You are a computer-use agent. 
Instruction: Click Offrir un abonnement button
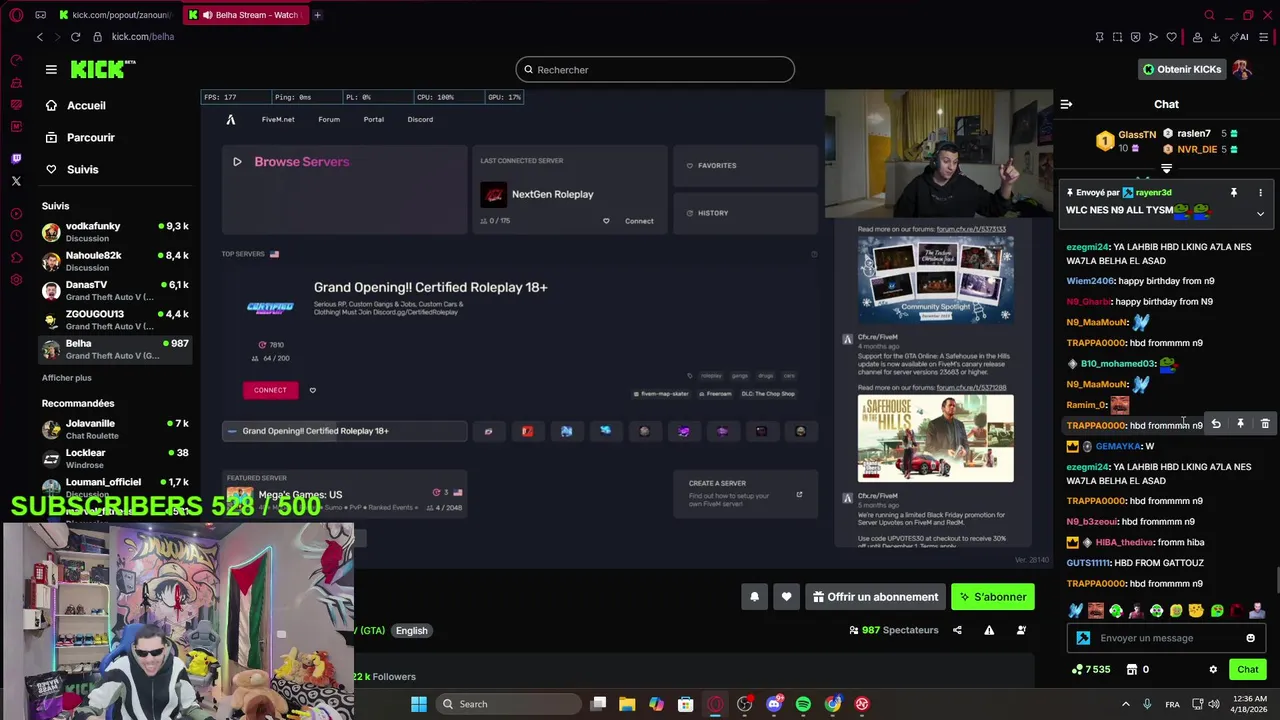[x=876, y=597]
